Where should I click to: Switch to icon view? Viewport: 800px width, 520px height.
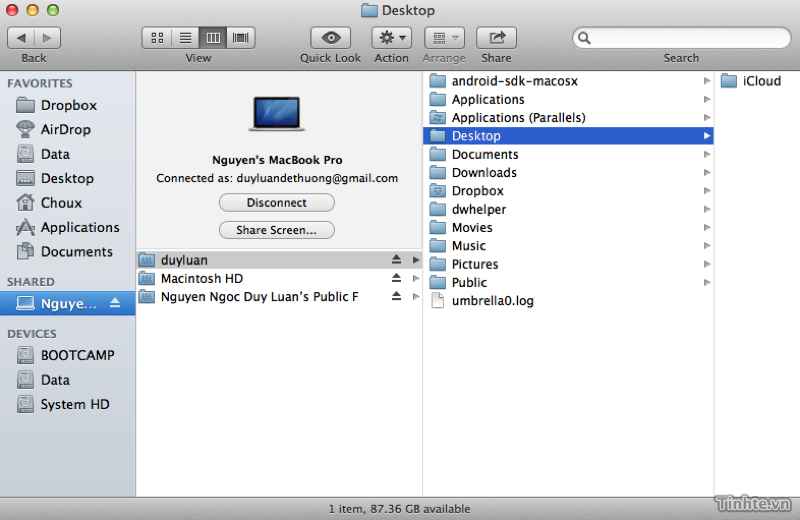point(157,38)
